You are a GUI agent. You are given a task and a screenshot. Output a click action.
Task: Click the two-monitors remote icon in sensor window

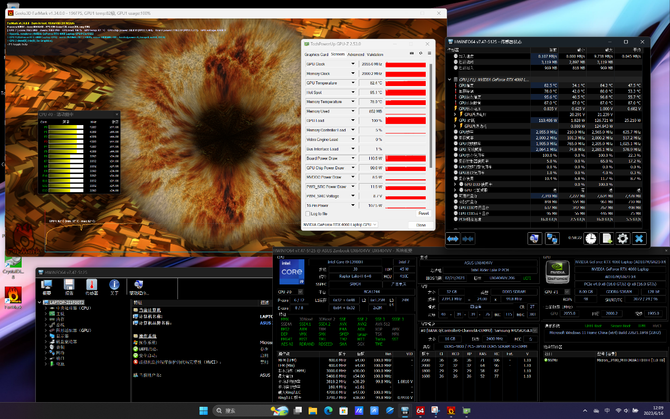tap(552, 239)
